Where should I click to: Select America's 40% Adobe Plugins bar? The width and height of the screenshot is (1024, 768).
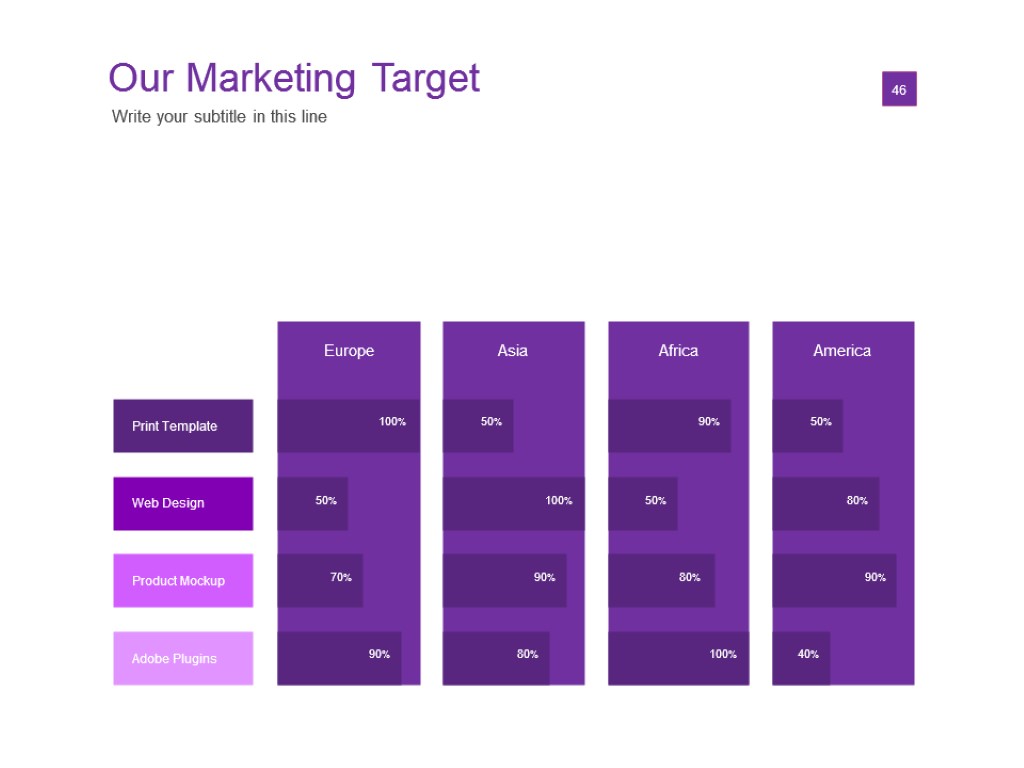pos(801,658)
